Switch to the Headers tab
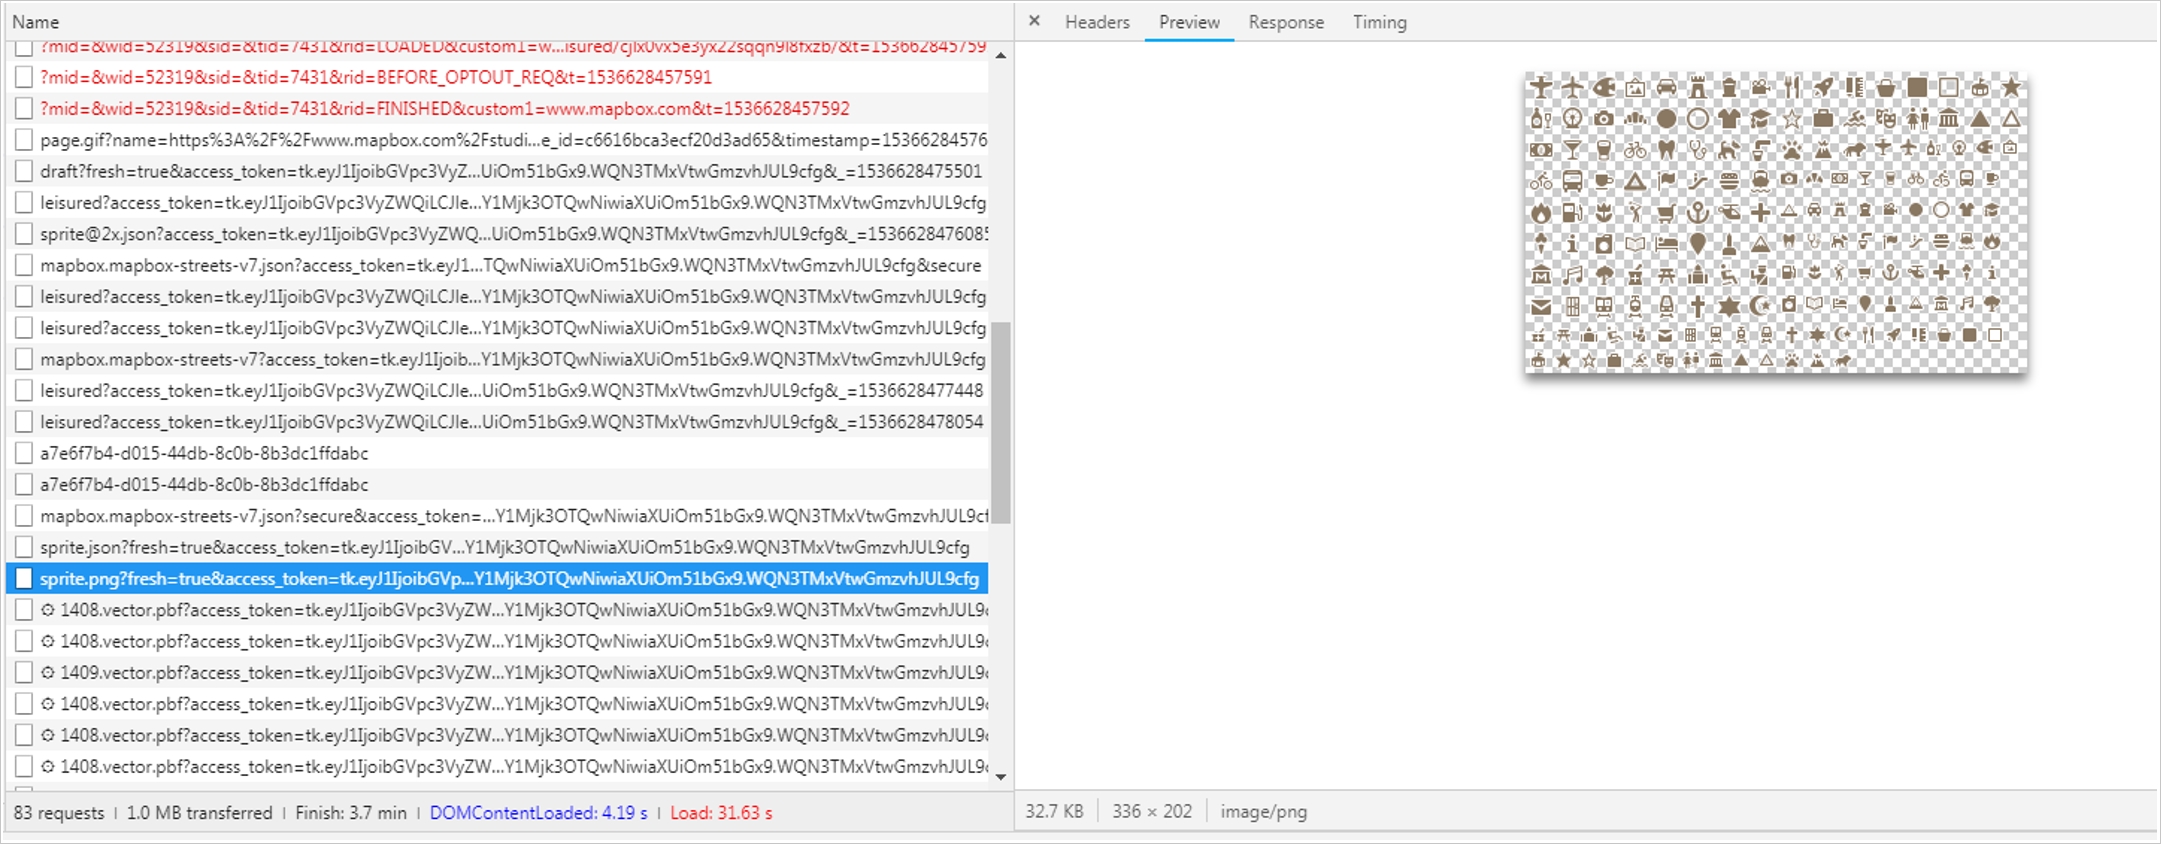 1096,22
